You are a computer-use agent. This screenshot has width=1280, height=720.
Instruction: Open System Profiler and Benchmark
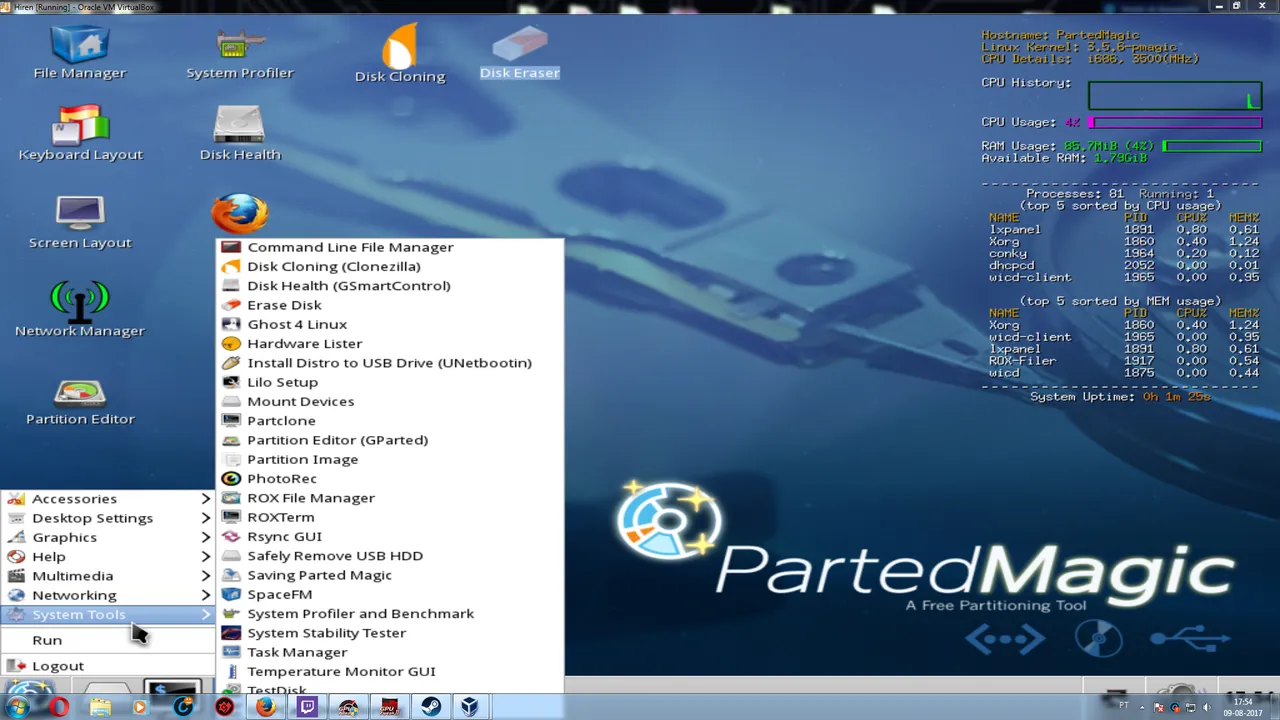[x=390, y=614]
